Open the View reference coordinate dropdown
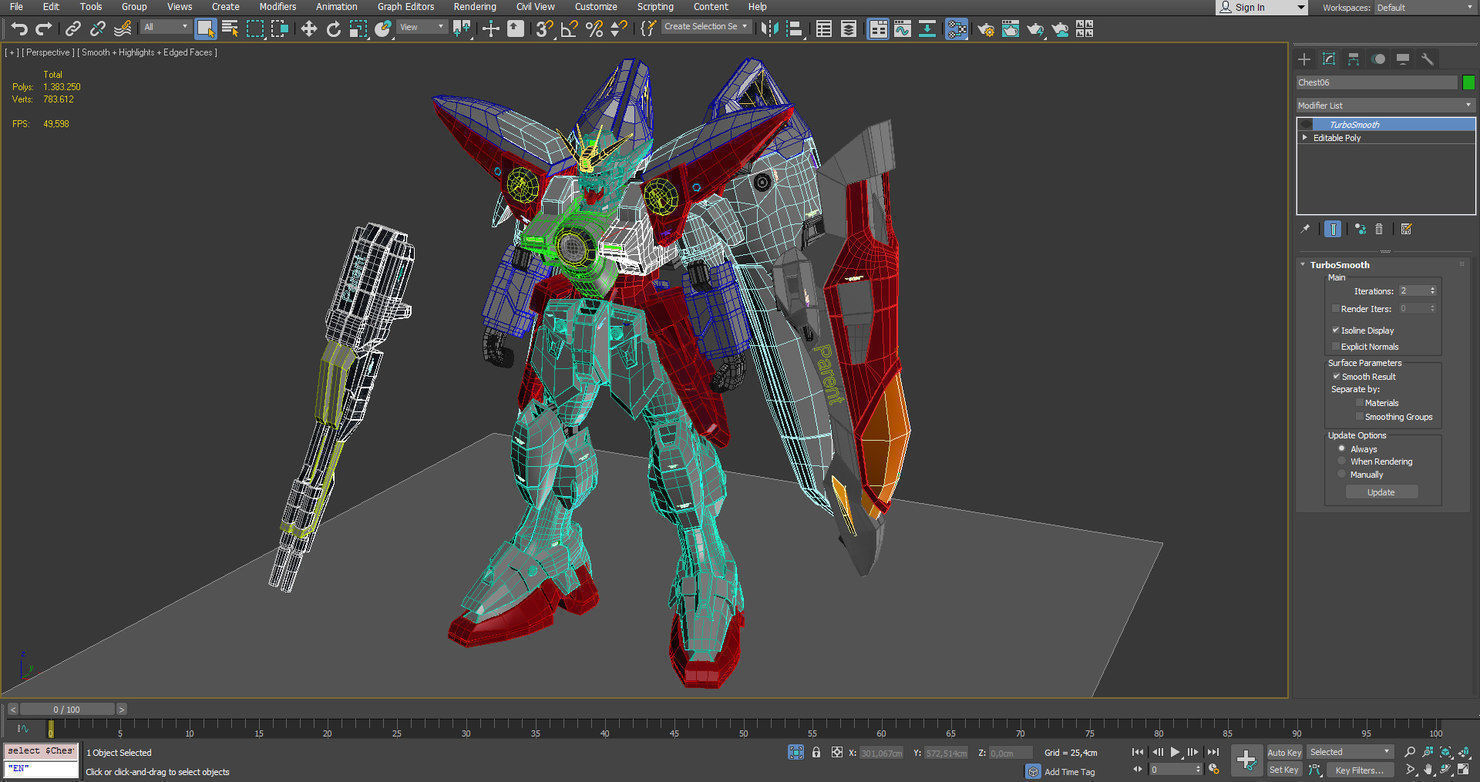 point(422,27)
